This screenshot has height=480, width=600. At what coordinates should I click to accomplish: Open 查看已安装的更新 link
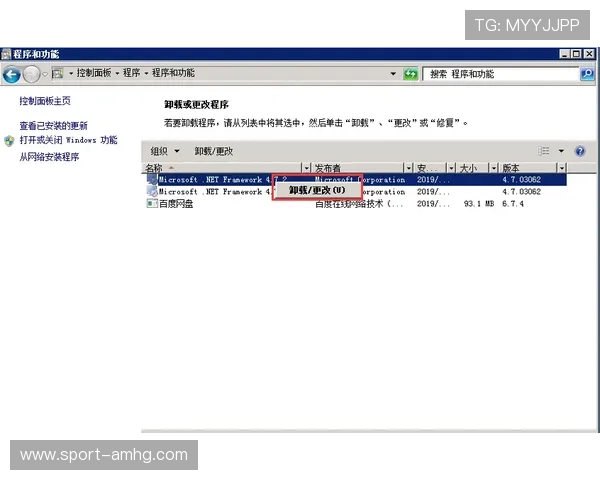(54, 126)
